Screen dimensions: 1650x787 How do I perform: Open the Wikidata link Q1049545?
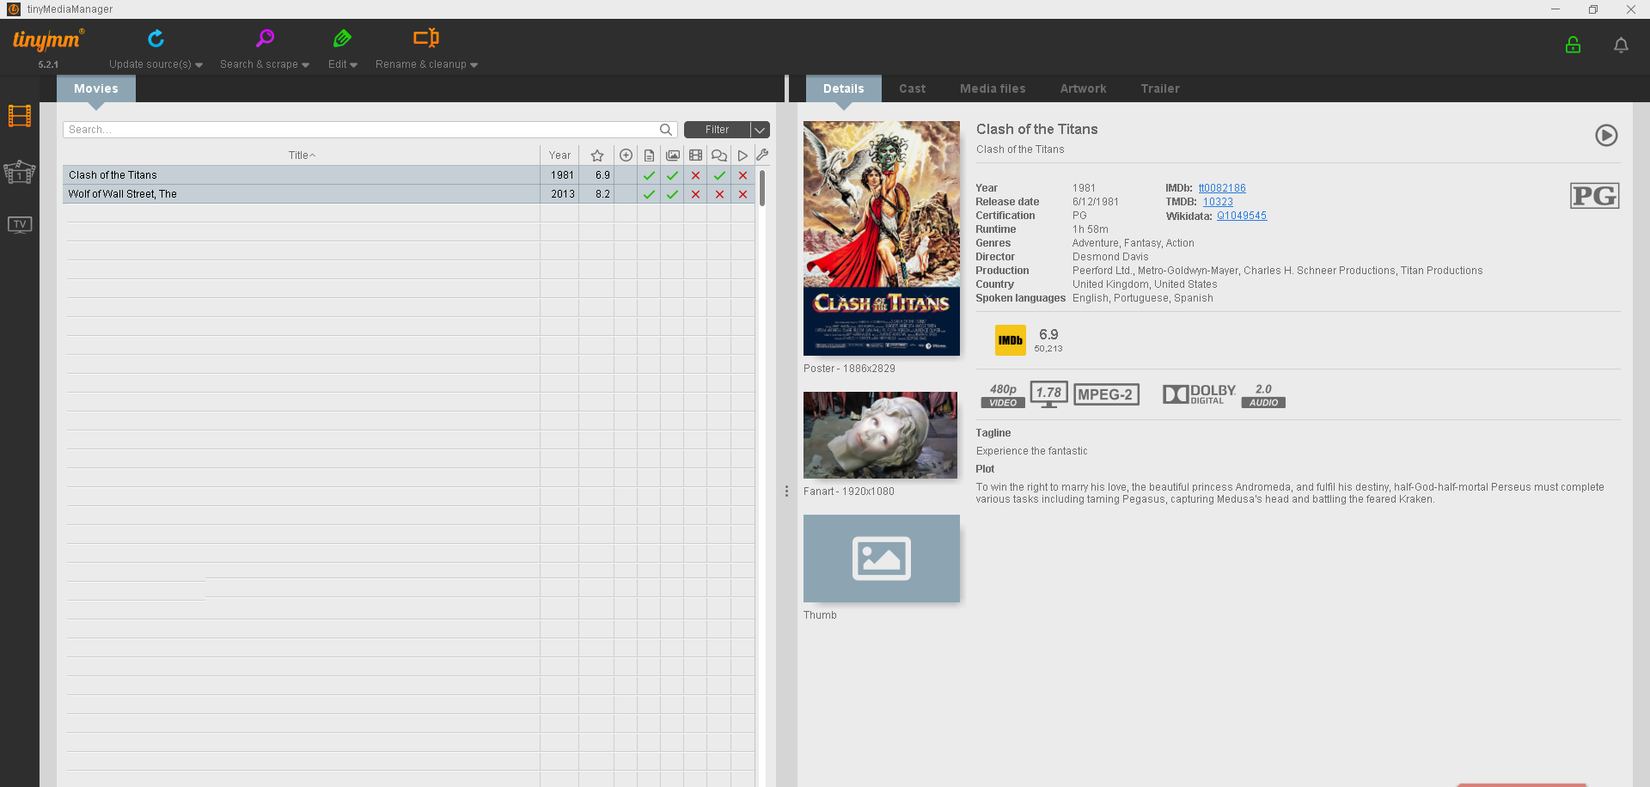click(1241, 216)
